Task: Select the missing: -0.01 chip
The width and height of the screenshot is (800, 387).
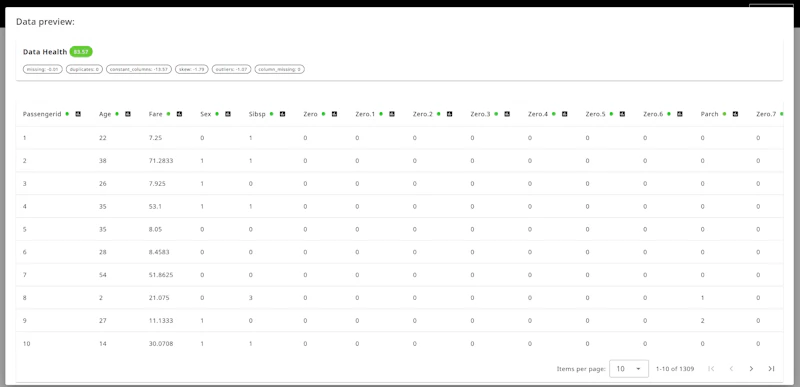Action: point(43,69)
